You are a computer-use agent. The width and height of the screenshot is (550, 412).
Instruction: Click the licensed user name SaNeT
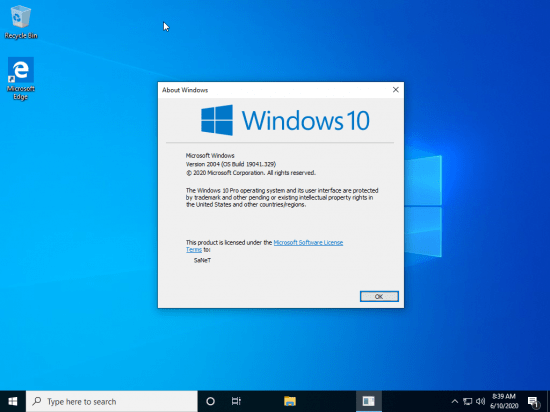[202, 260]
